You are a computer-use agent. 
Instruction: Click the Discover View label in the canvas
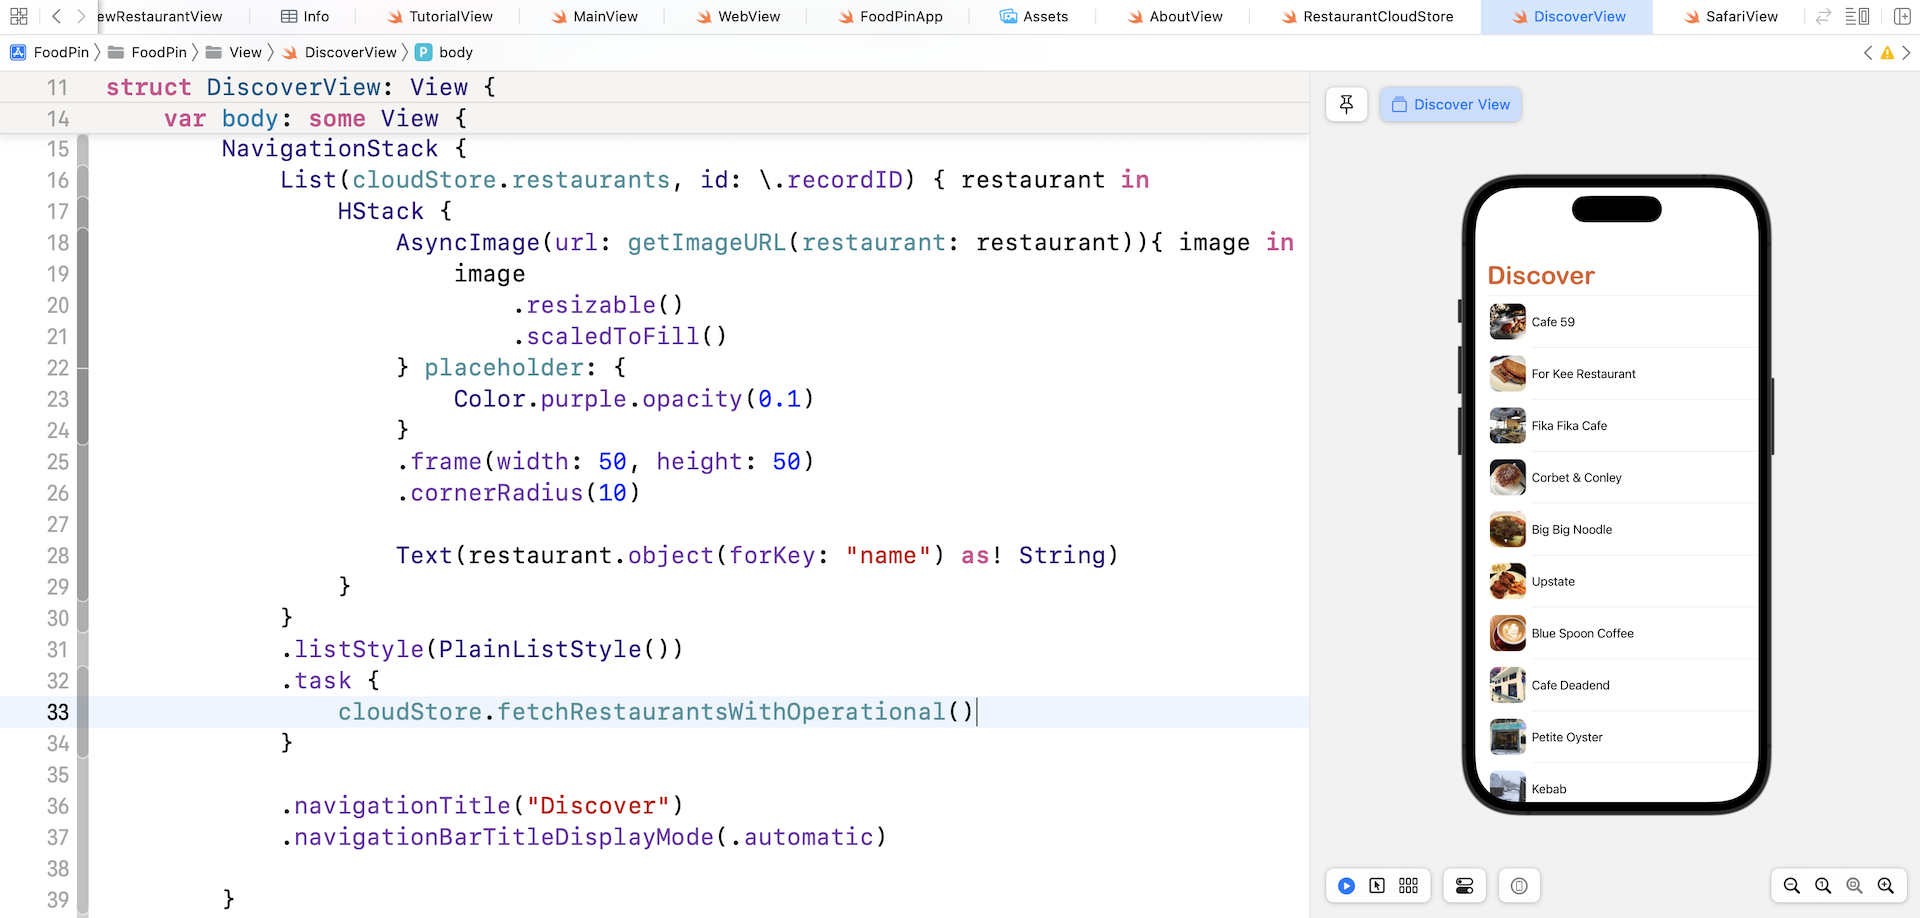pyautogui.click(x=1450, y=104)
